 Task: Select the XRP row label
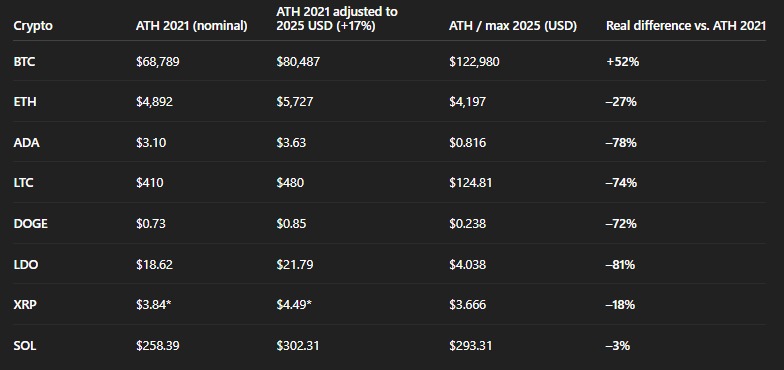coord(25,304)
